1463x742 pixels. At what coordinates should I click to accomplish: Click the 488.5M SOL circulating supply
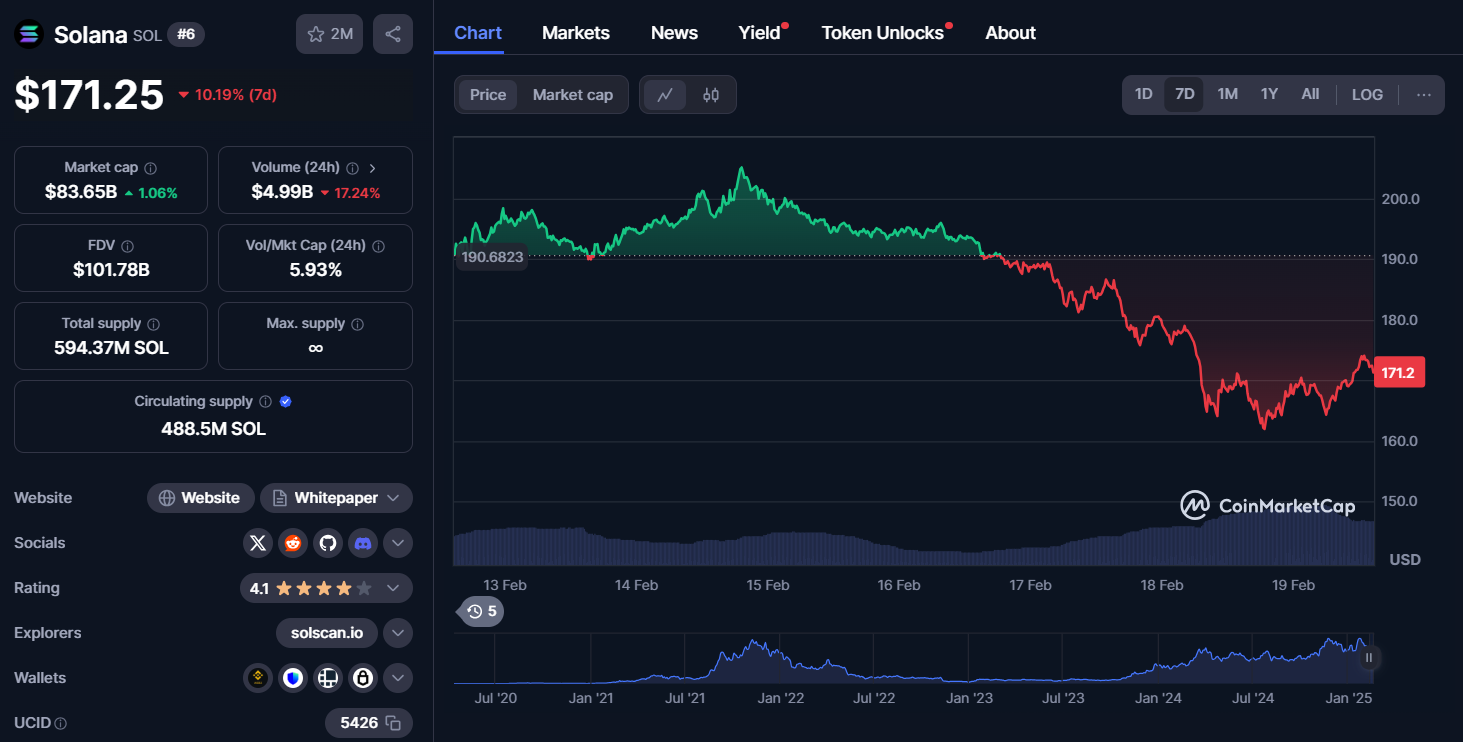coord(213,429)
